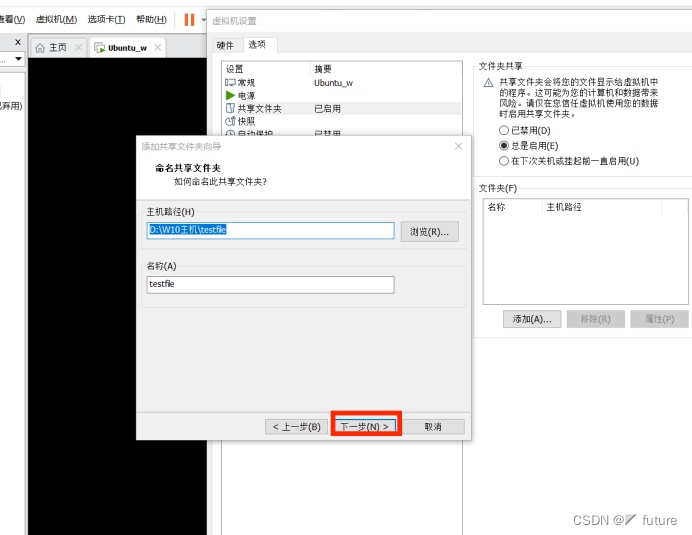Switch to the 硬件 hardware tab

point(226,45)
